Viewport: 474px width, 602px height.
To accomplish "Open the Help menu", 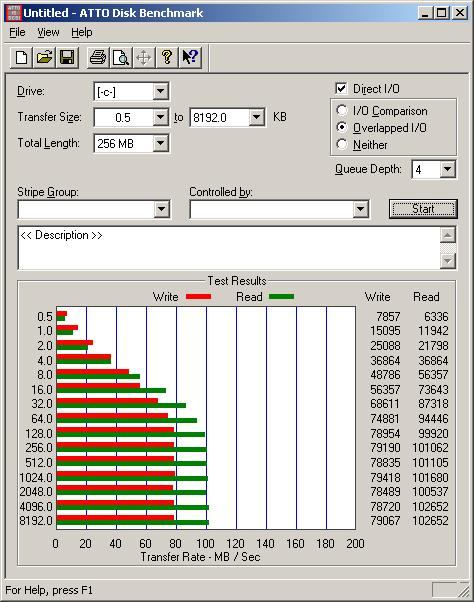I will (x=82, y=32).
